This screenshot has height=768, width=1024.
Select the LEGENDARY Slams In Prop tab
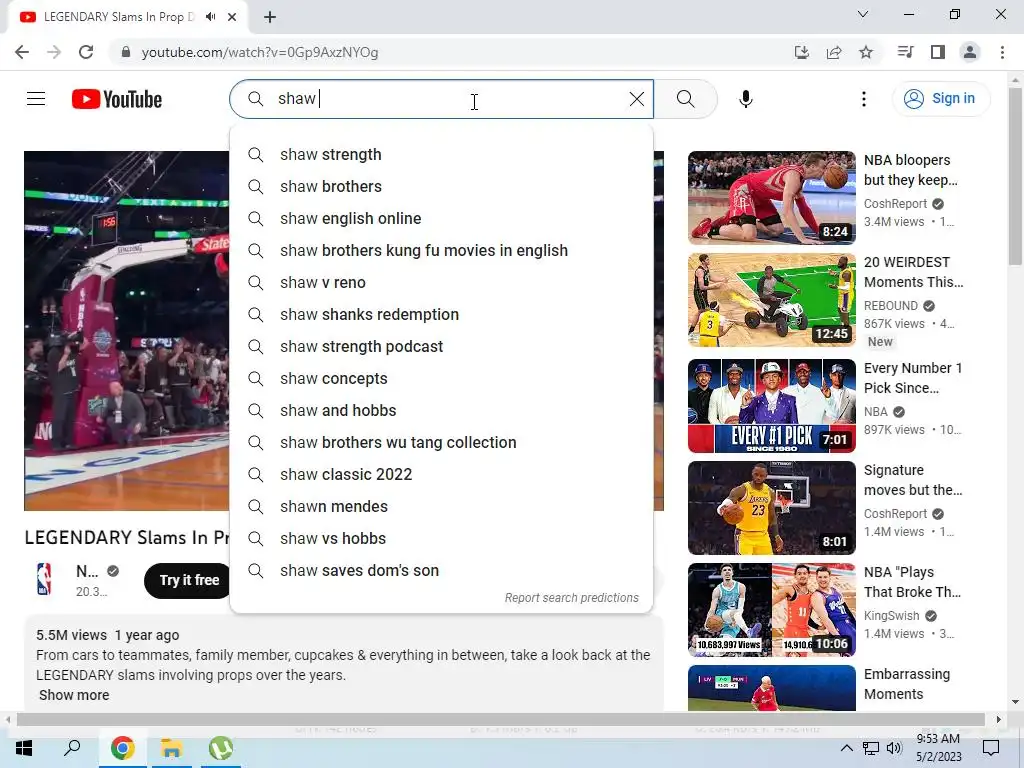coord(120,17)
